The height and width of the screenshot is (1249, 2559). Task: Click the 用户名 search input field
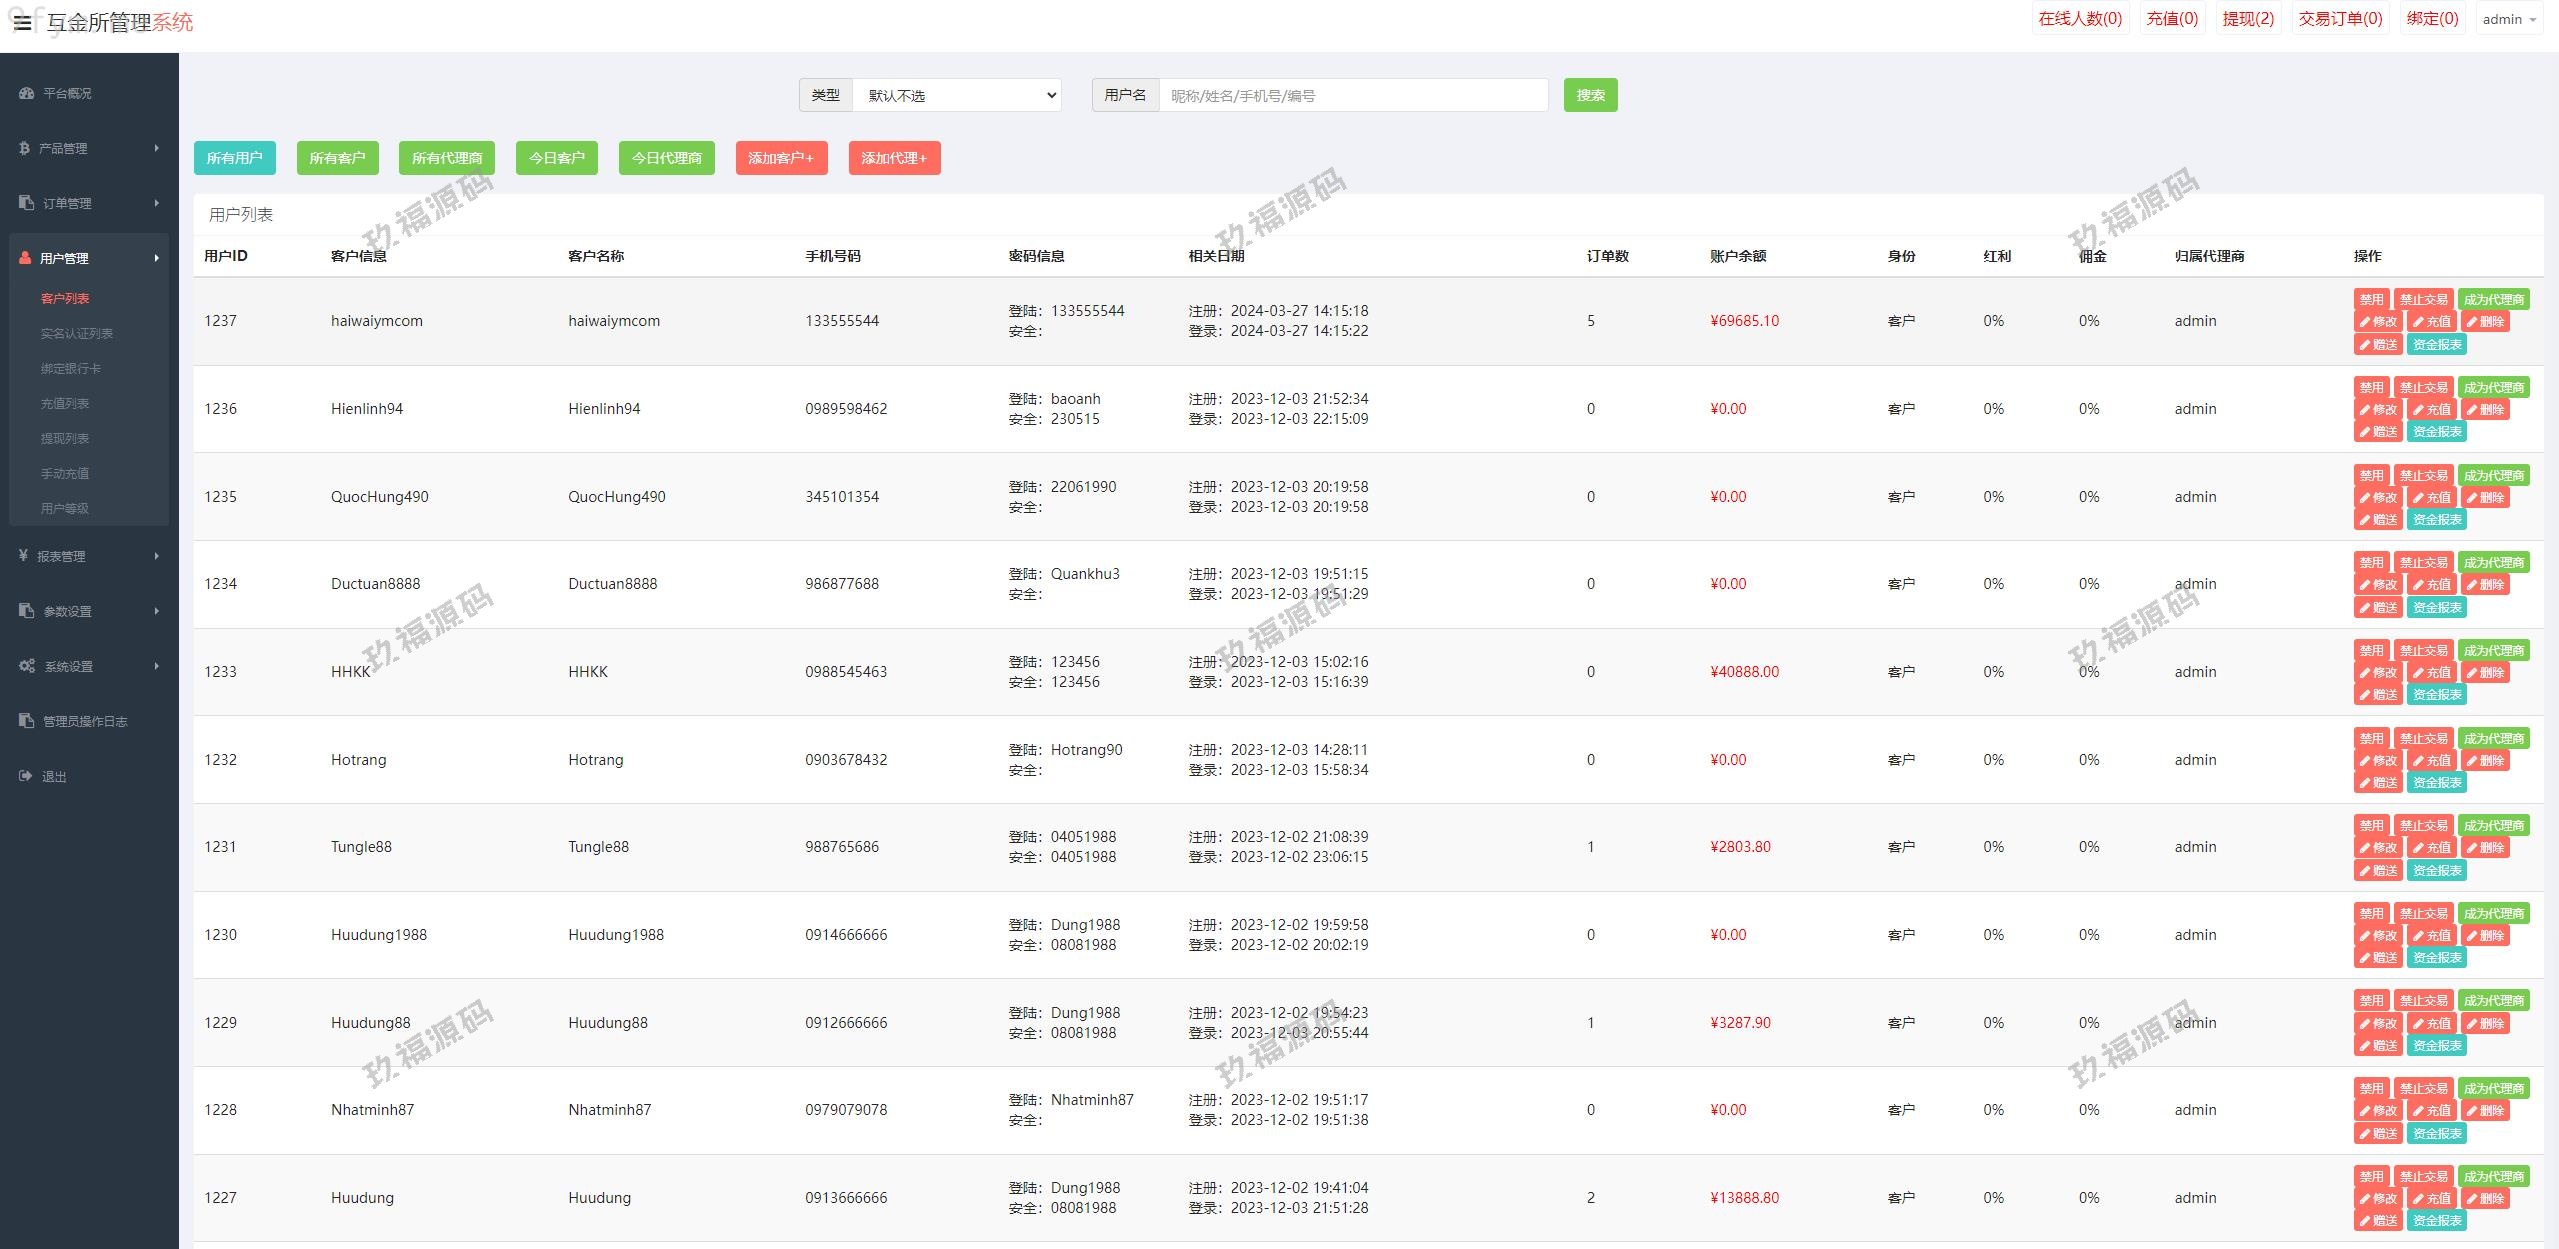coord(1352,95)
